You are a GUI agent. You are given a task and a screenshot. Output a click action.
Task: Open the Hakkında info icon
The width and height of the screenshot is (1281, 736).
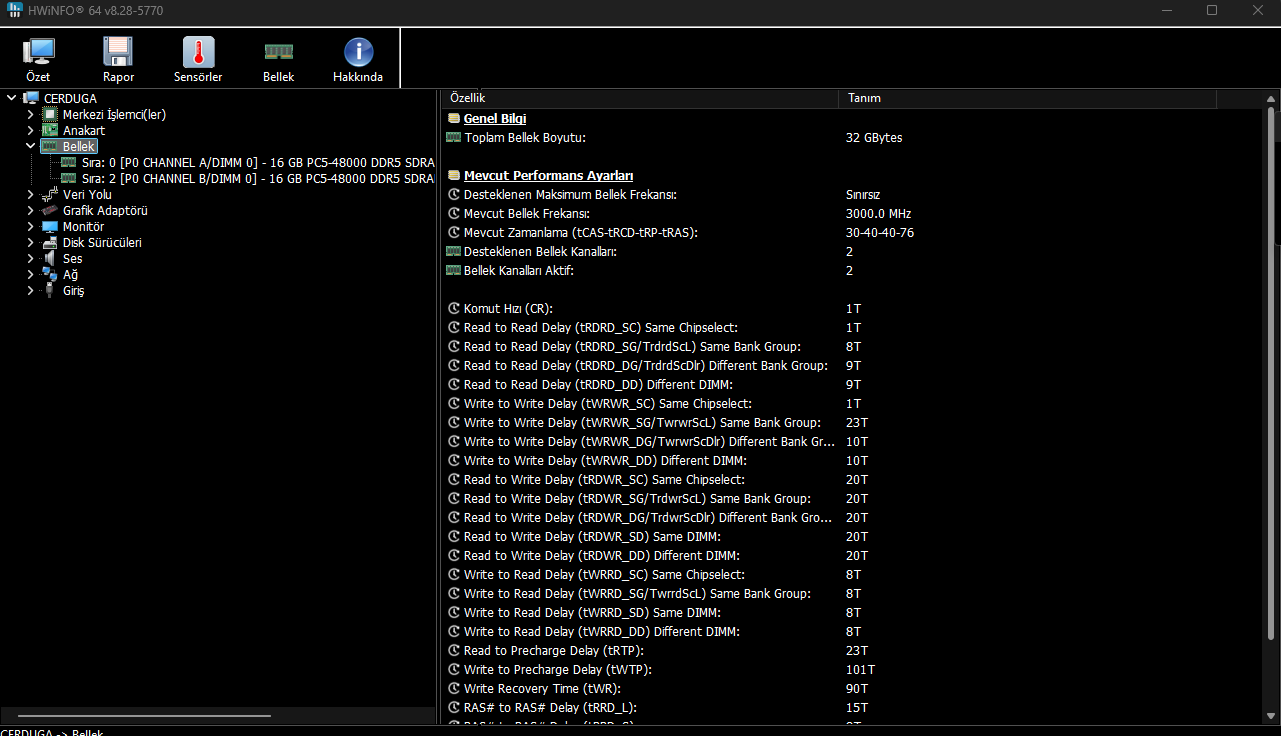click(358, 60)
